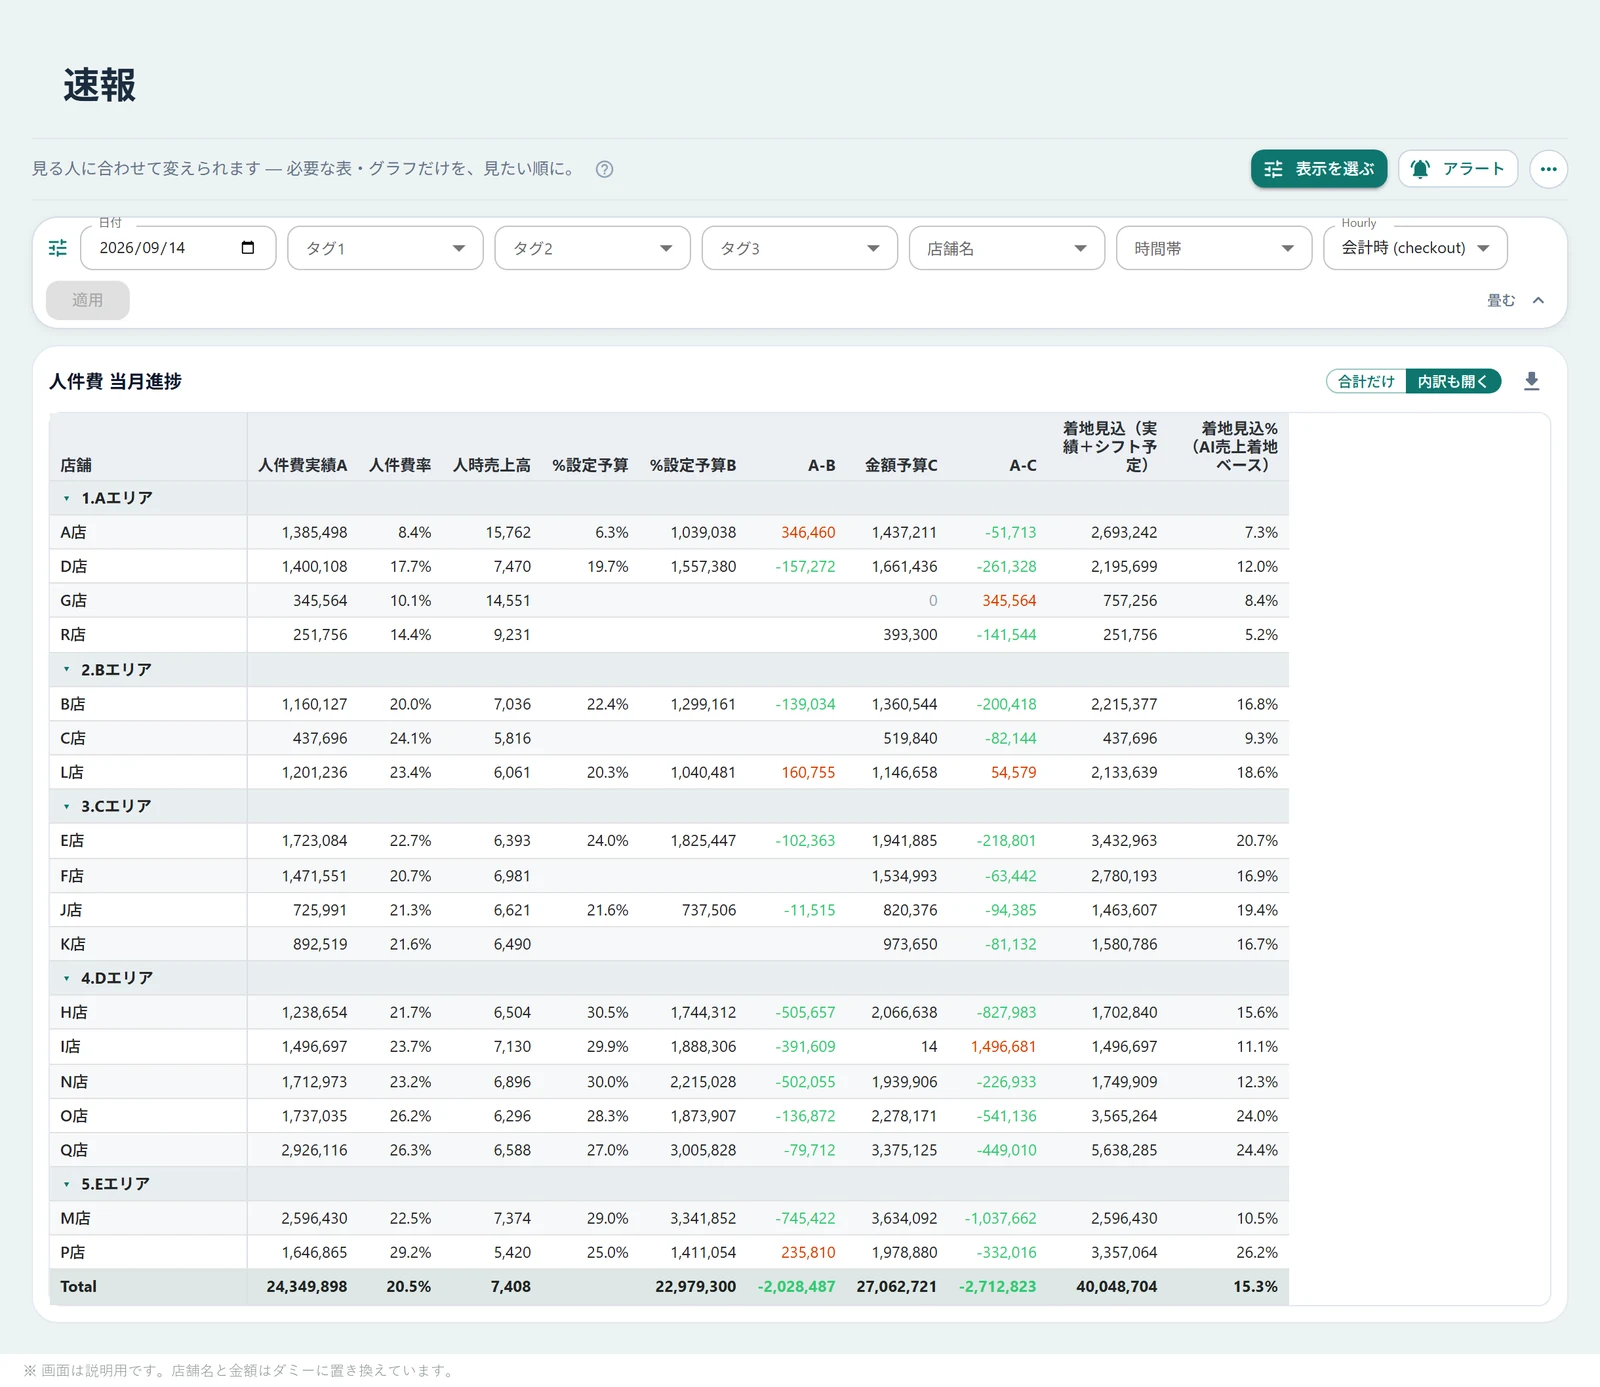1600x1387 pixels.
Task: Collapse the 4.Dエリア group row
Action: coord(67,978)
